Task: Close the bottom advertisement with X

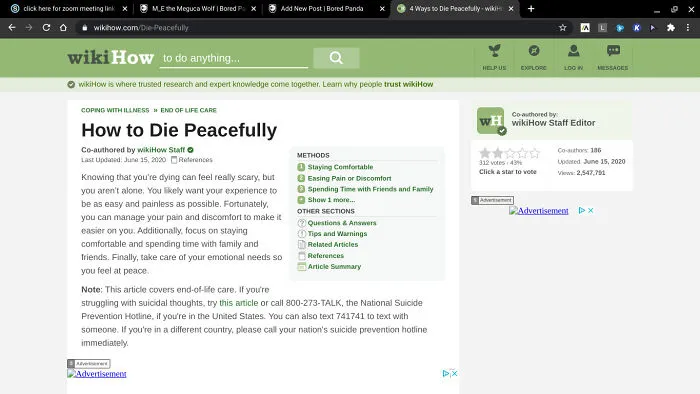Action: tap(454, 373)
